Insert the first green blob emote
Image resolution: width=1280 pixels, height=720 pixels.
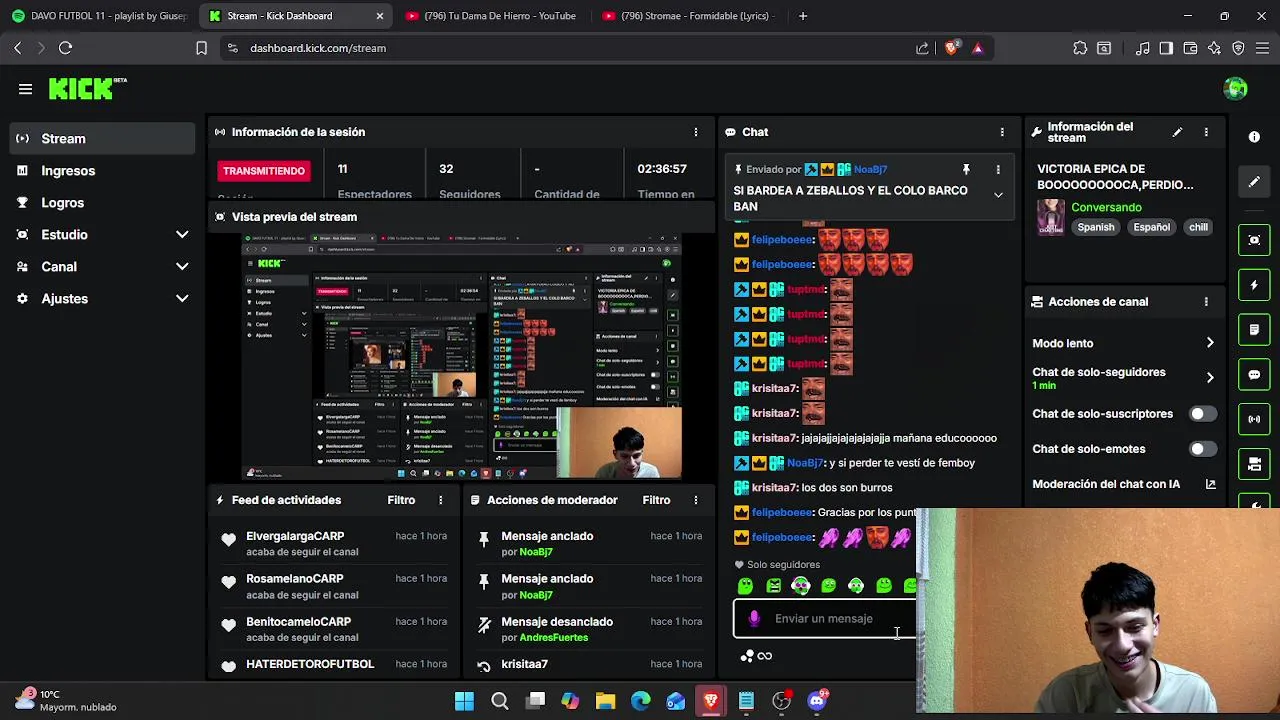(x=745, y=586)
